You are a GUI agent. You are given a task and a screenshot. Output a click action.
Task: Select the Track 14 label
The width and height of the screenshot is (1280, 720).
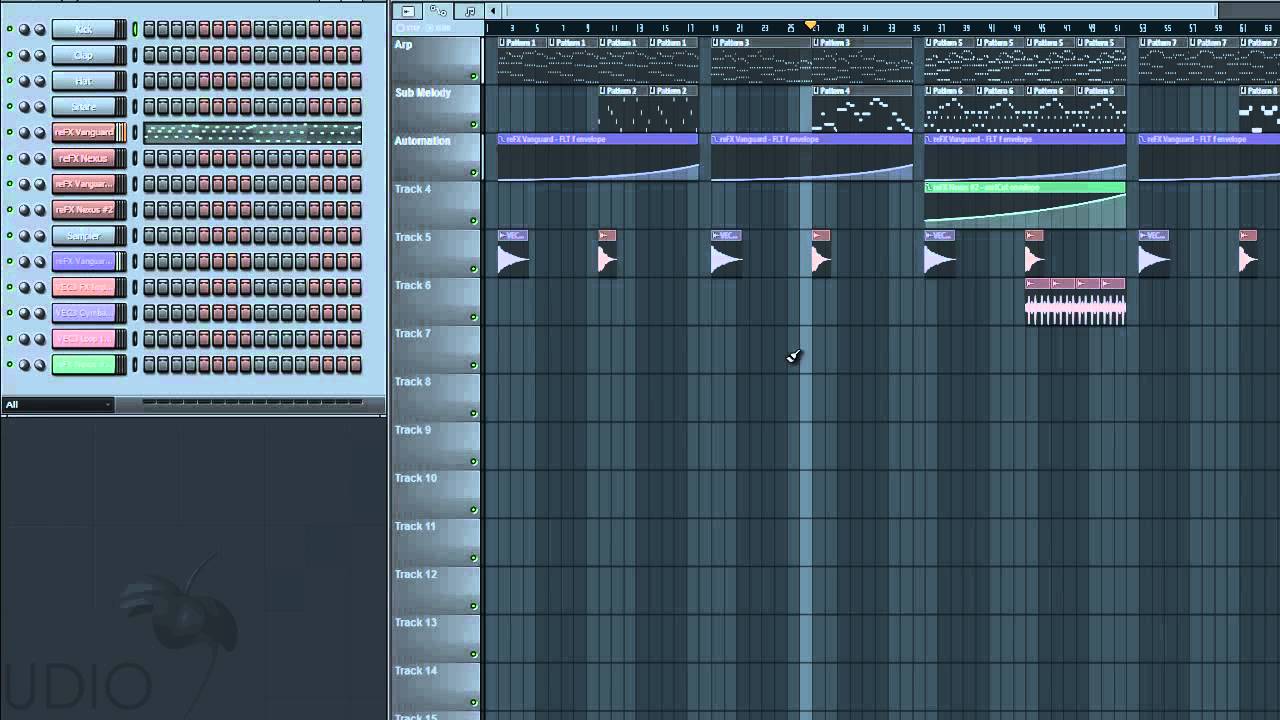pos(416,670)
